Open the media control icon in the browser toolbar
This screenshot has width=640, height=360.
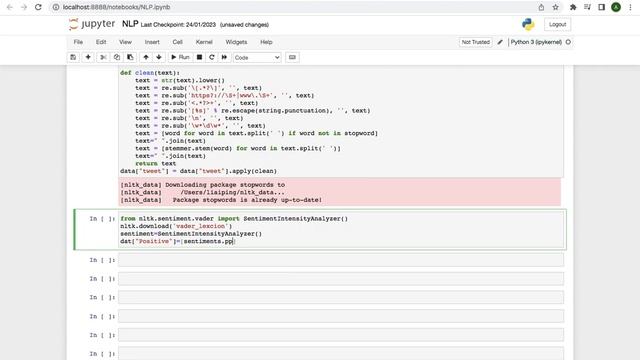[x=587, y=7]
